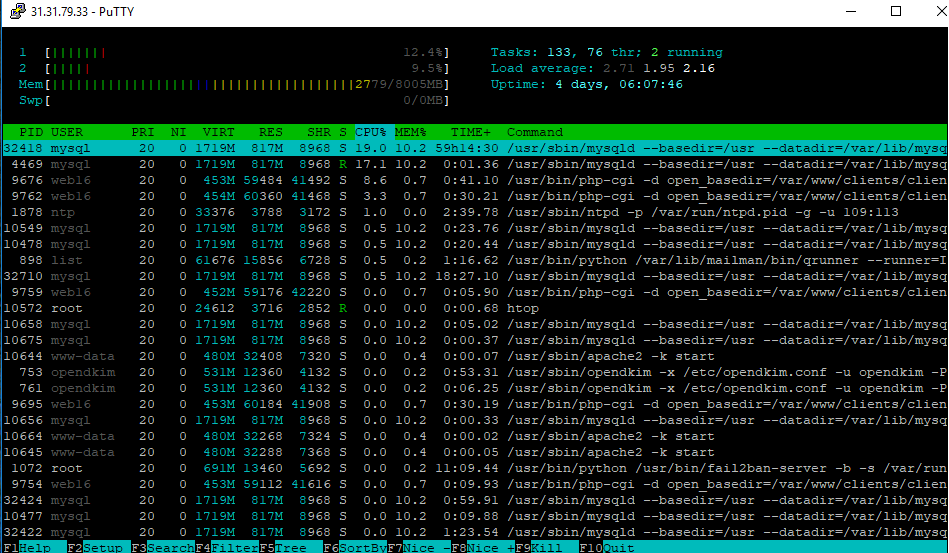949x553 pixels.
Task: Select the ntpd process PID 1878
Action: (x=474, y=212)
